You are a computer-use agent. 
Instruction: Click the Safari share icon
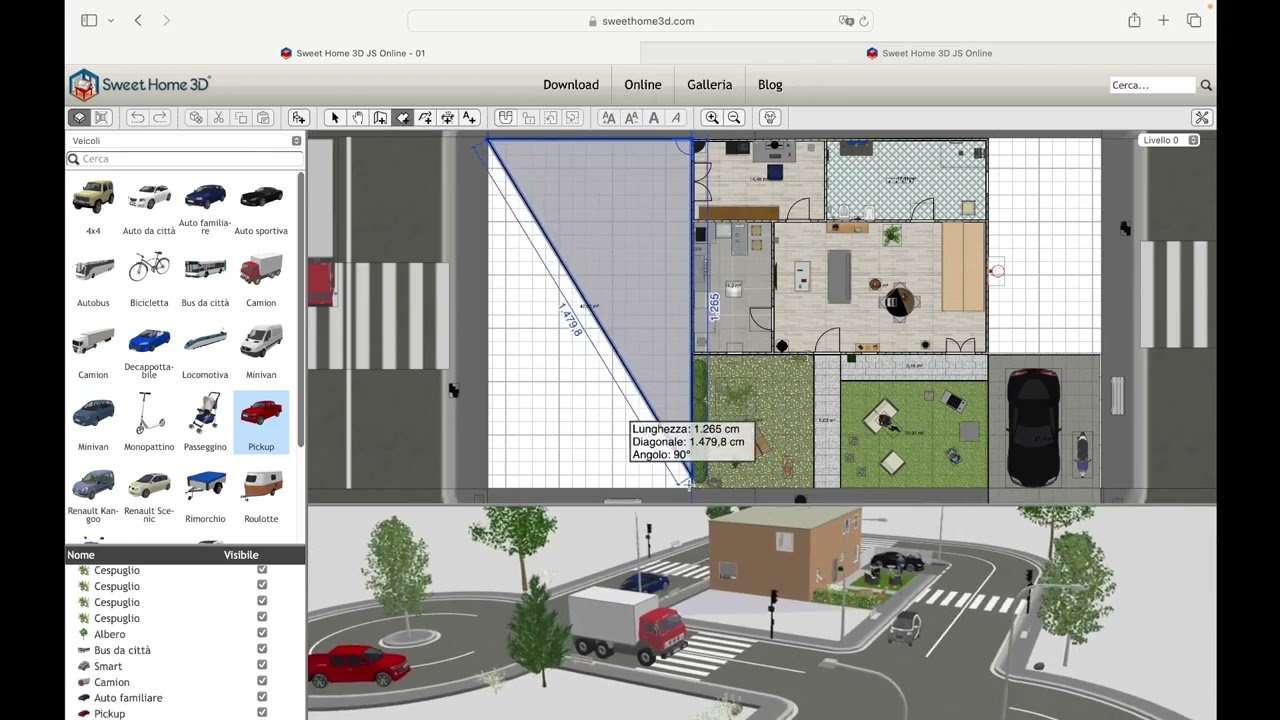tap(1134, 20)
